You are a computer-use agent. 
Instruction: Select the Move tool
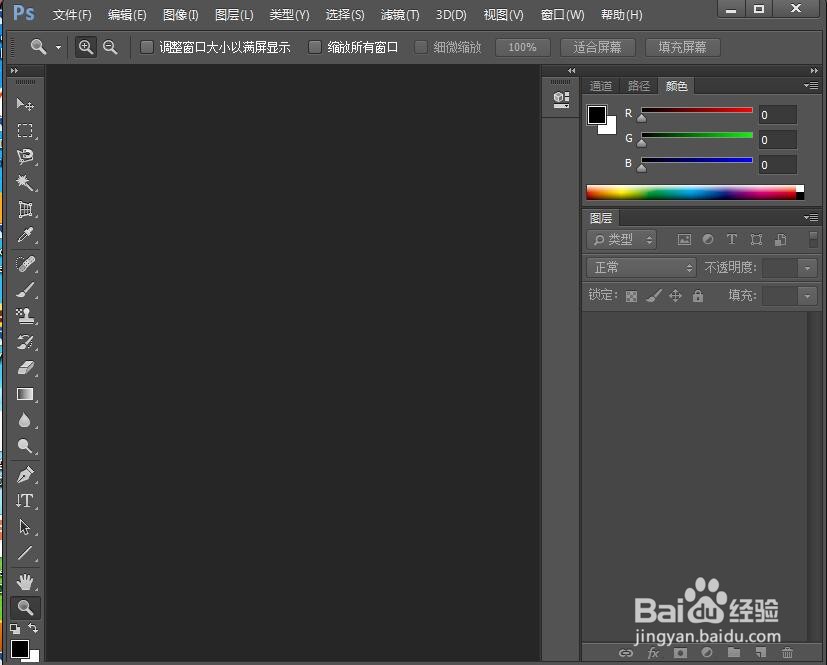click(x=25, y=104)
